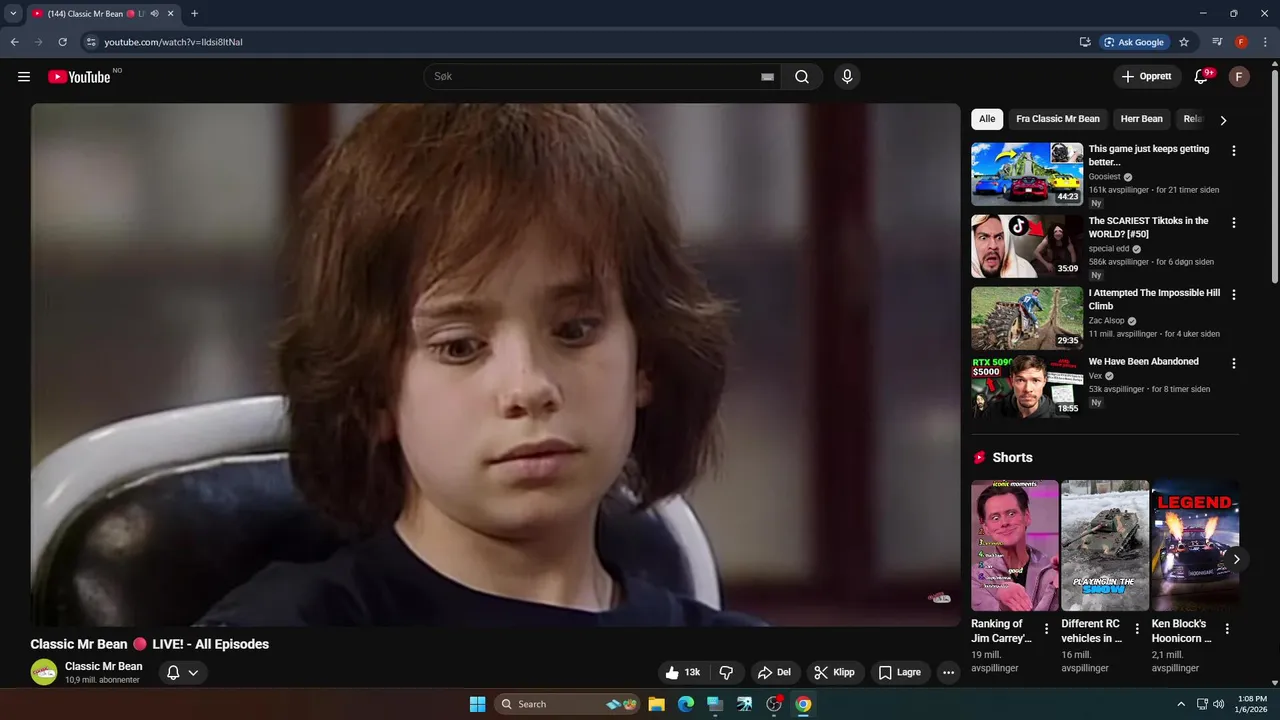Open Windows Start menu
The image size is (1280, 720).
tap(477, 704)
